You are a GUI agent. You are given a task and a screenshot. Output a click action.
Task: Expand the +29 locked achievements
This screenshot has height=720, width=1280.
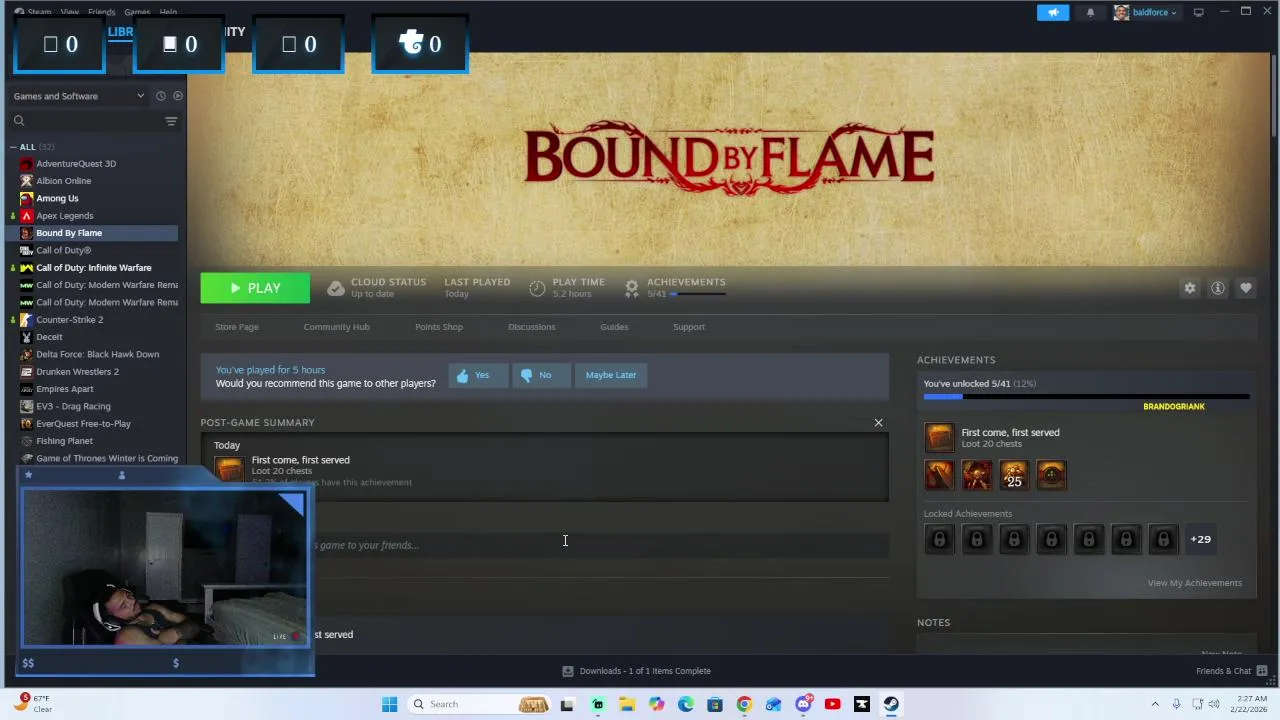pyautogui.click(x=1200, y=539)
